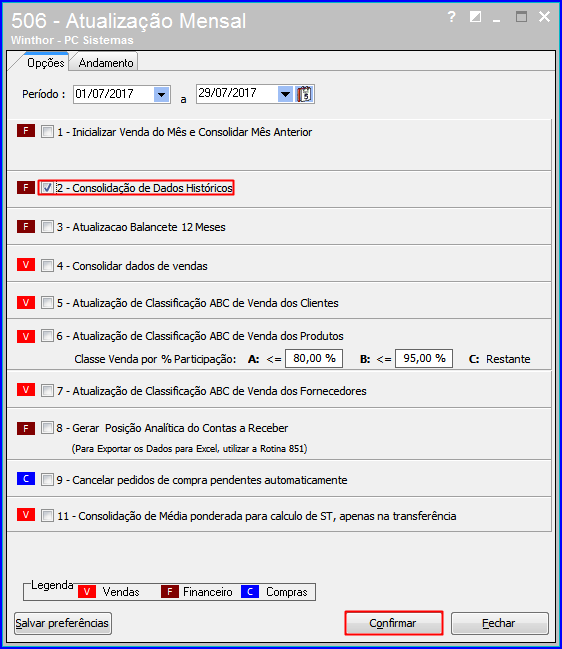Image resolution: width=562 pixels, height=649 pixels.
Task: Uncheck 2 - Consolidação de Dados Históricos
Action: click(x=47, y=188)
